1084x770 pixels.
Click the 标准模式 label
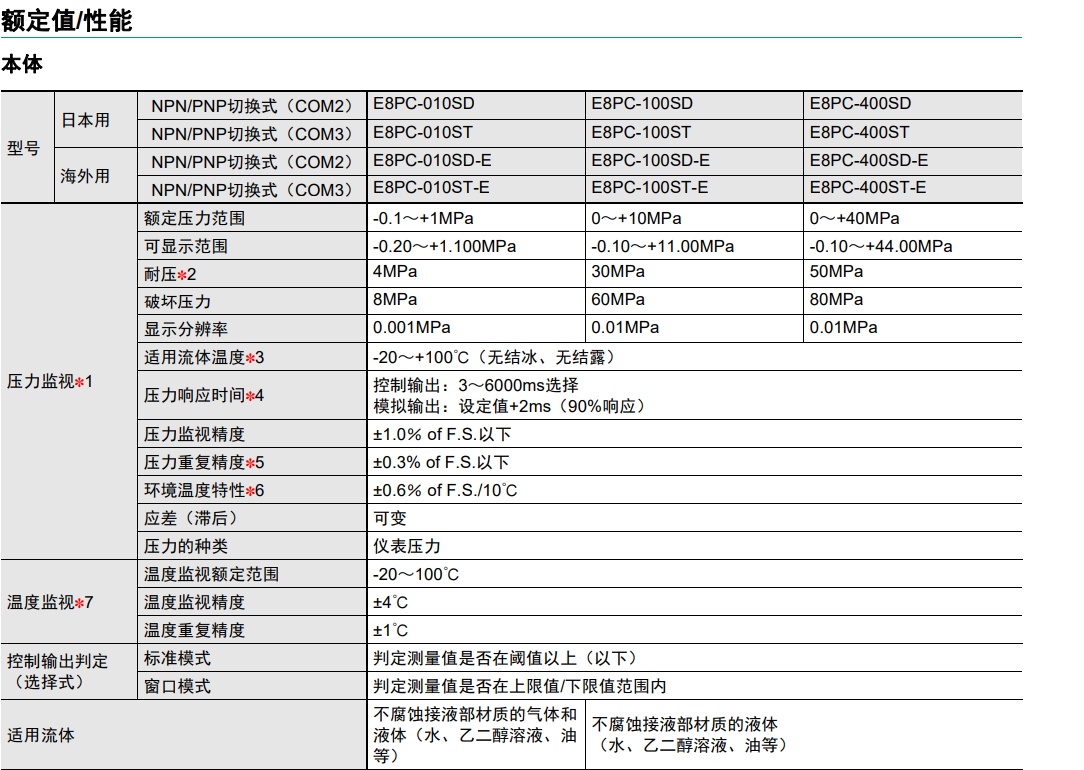(x=178, y=659)
